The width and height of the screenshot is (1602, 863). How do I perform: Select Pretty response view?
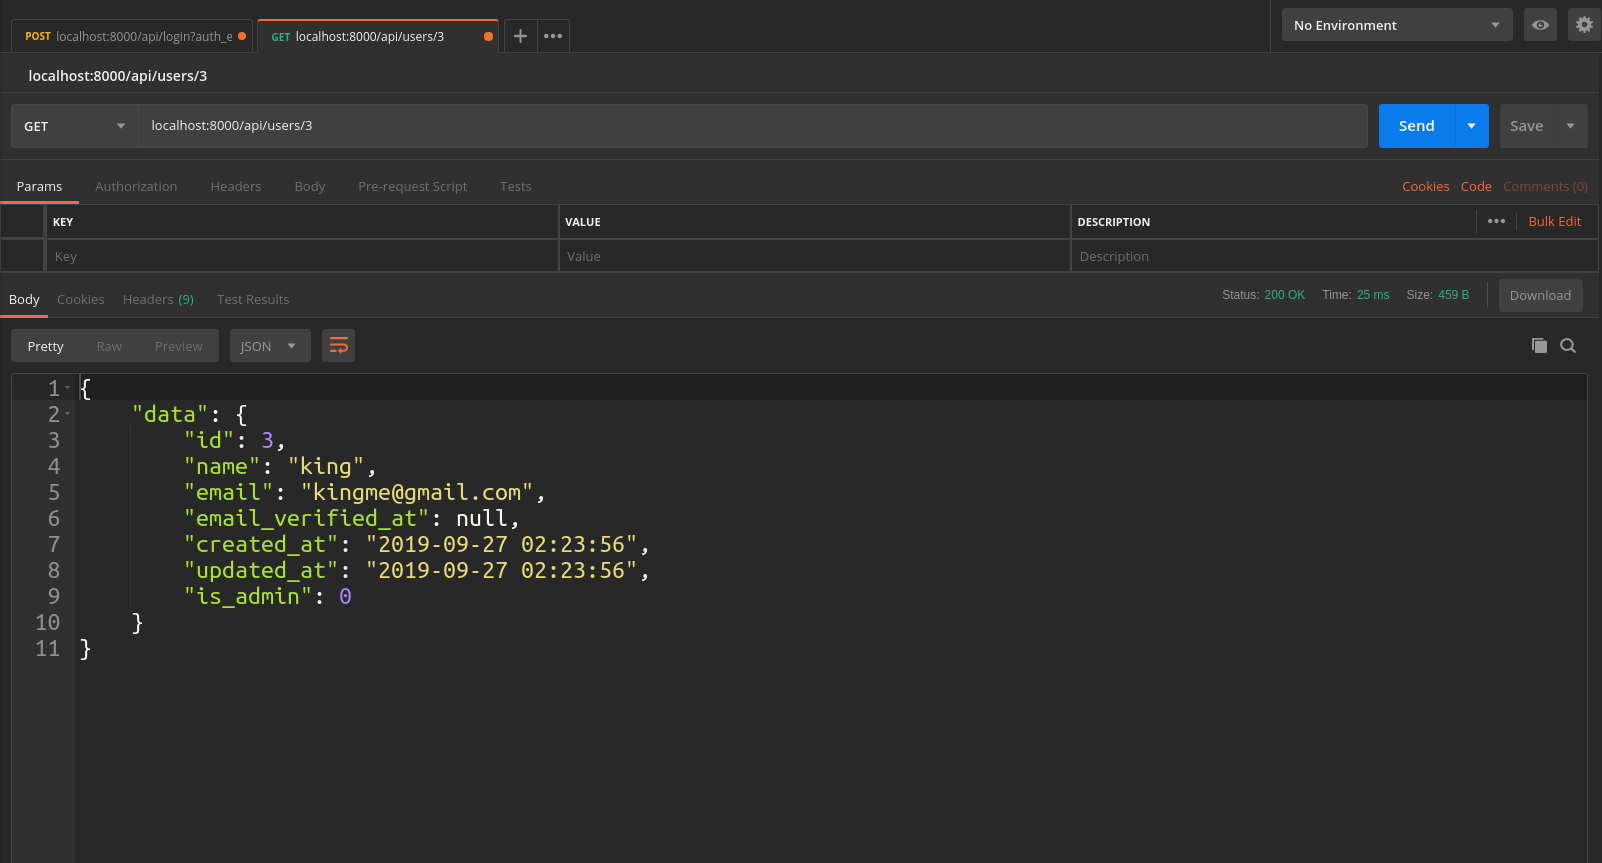(x=45, y=346)
